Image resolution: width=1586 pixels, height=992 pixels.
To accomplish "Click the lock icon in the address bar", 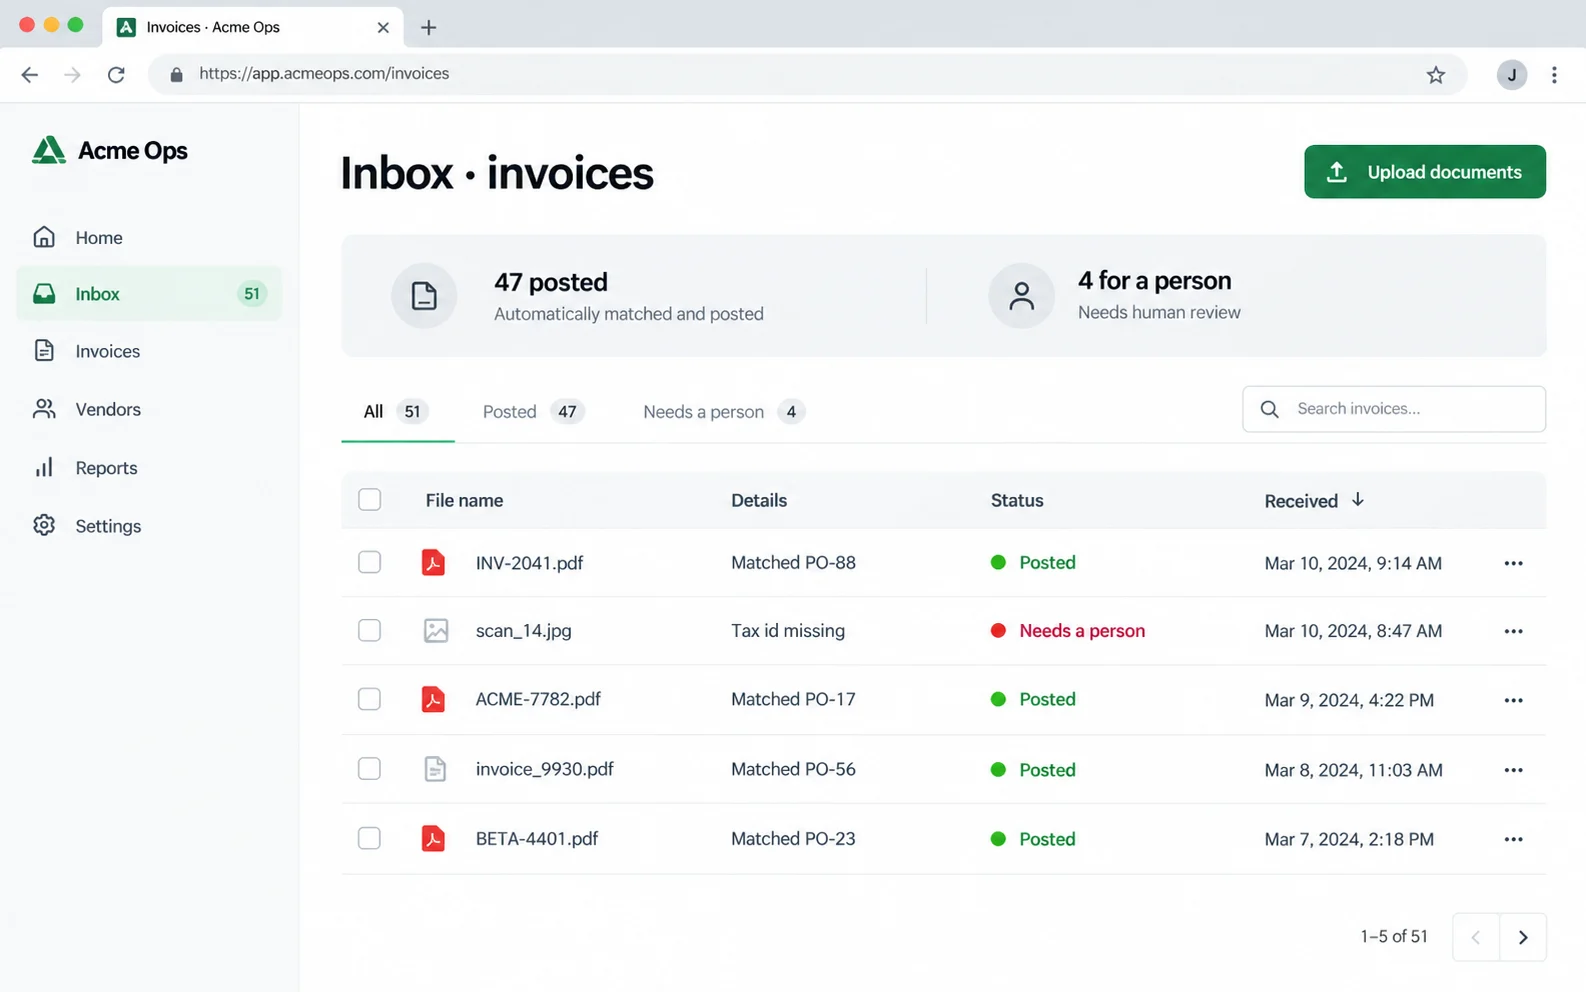I will [x=176, y=74].
